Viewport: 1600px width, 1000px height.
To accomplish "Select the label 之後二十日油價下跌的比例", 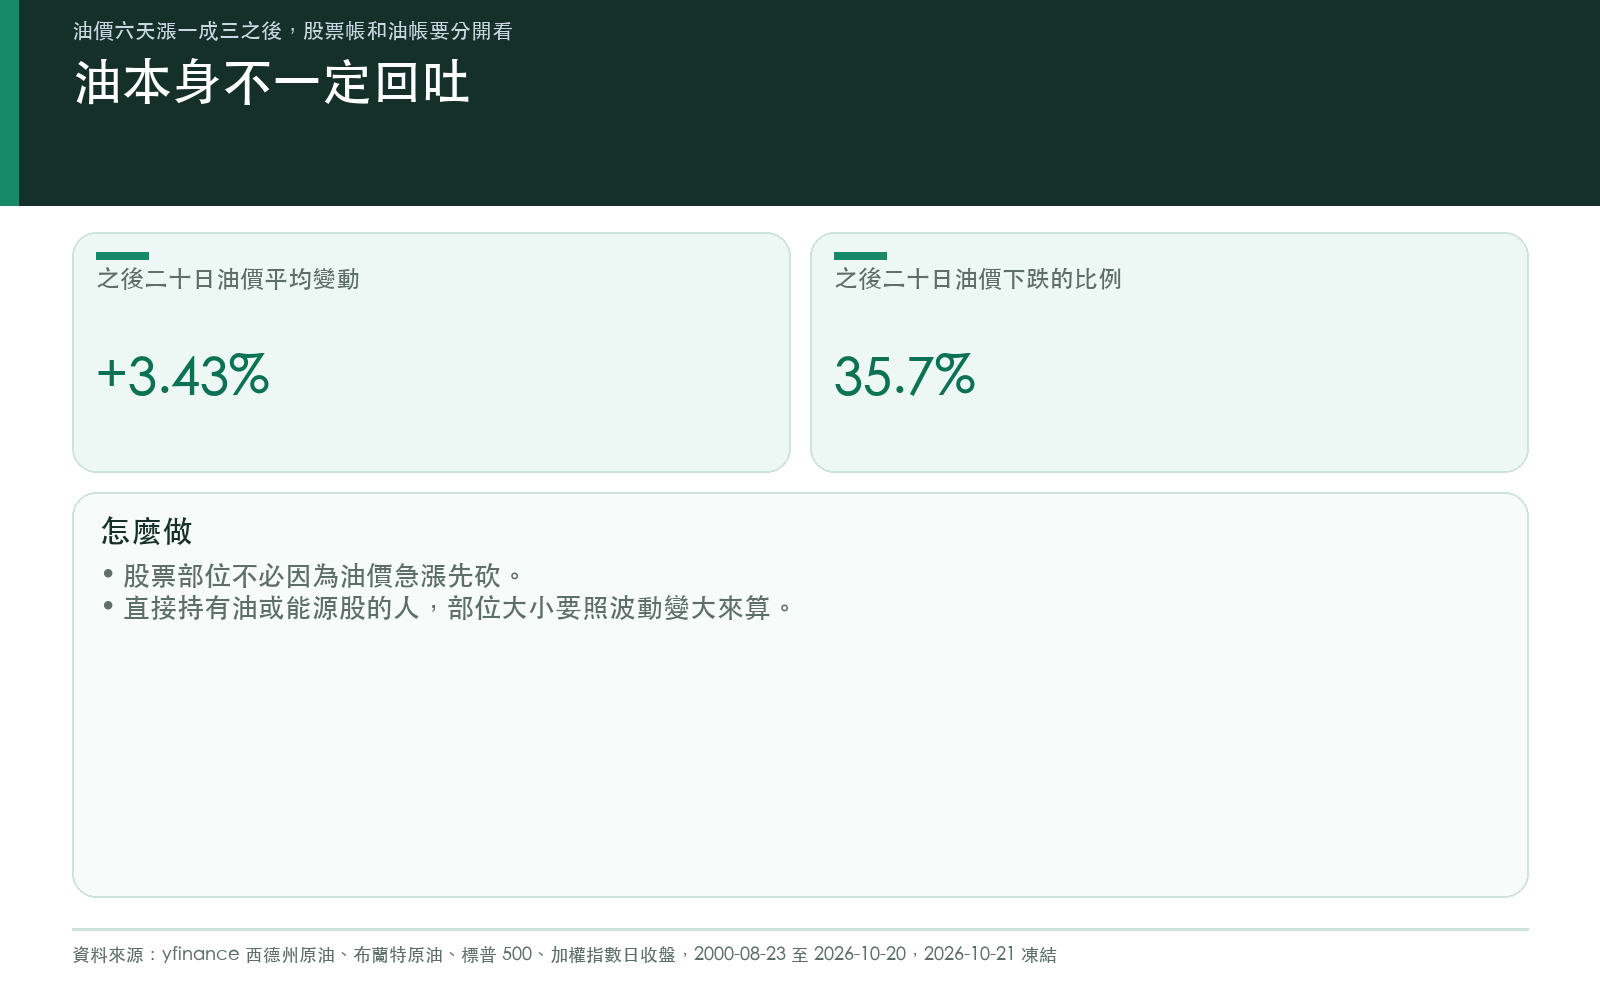I will [978, 279].
